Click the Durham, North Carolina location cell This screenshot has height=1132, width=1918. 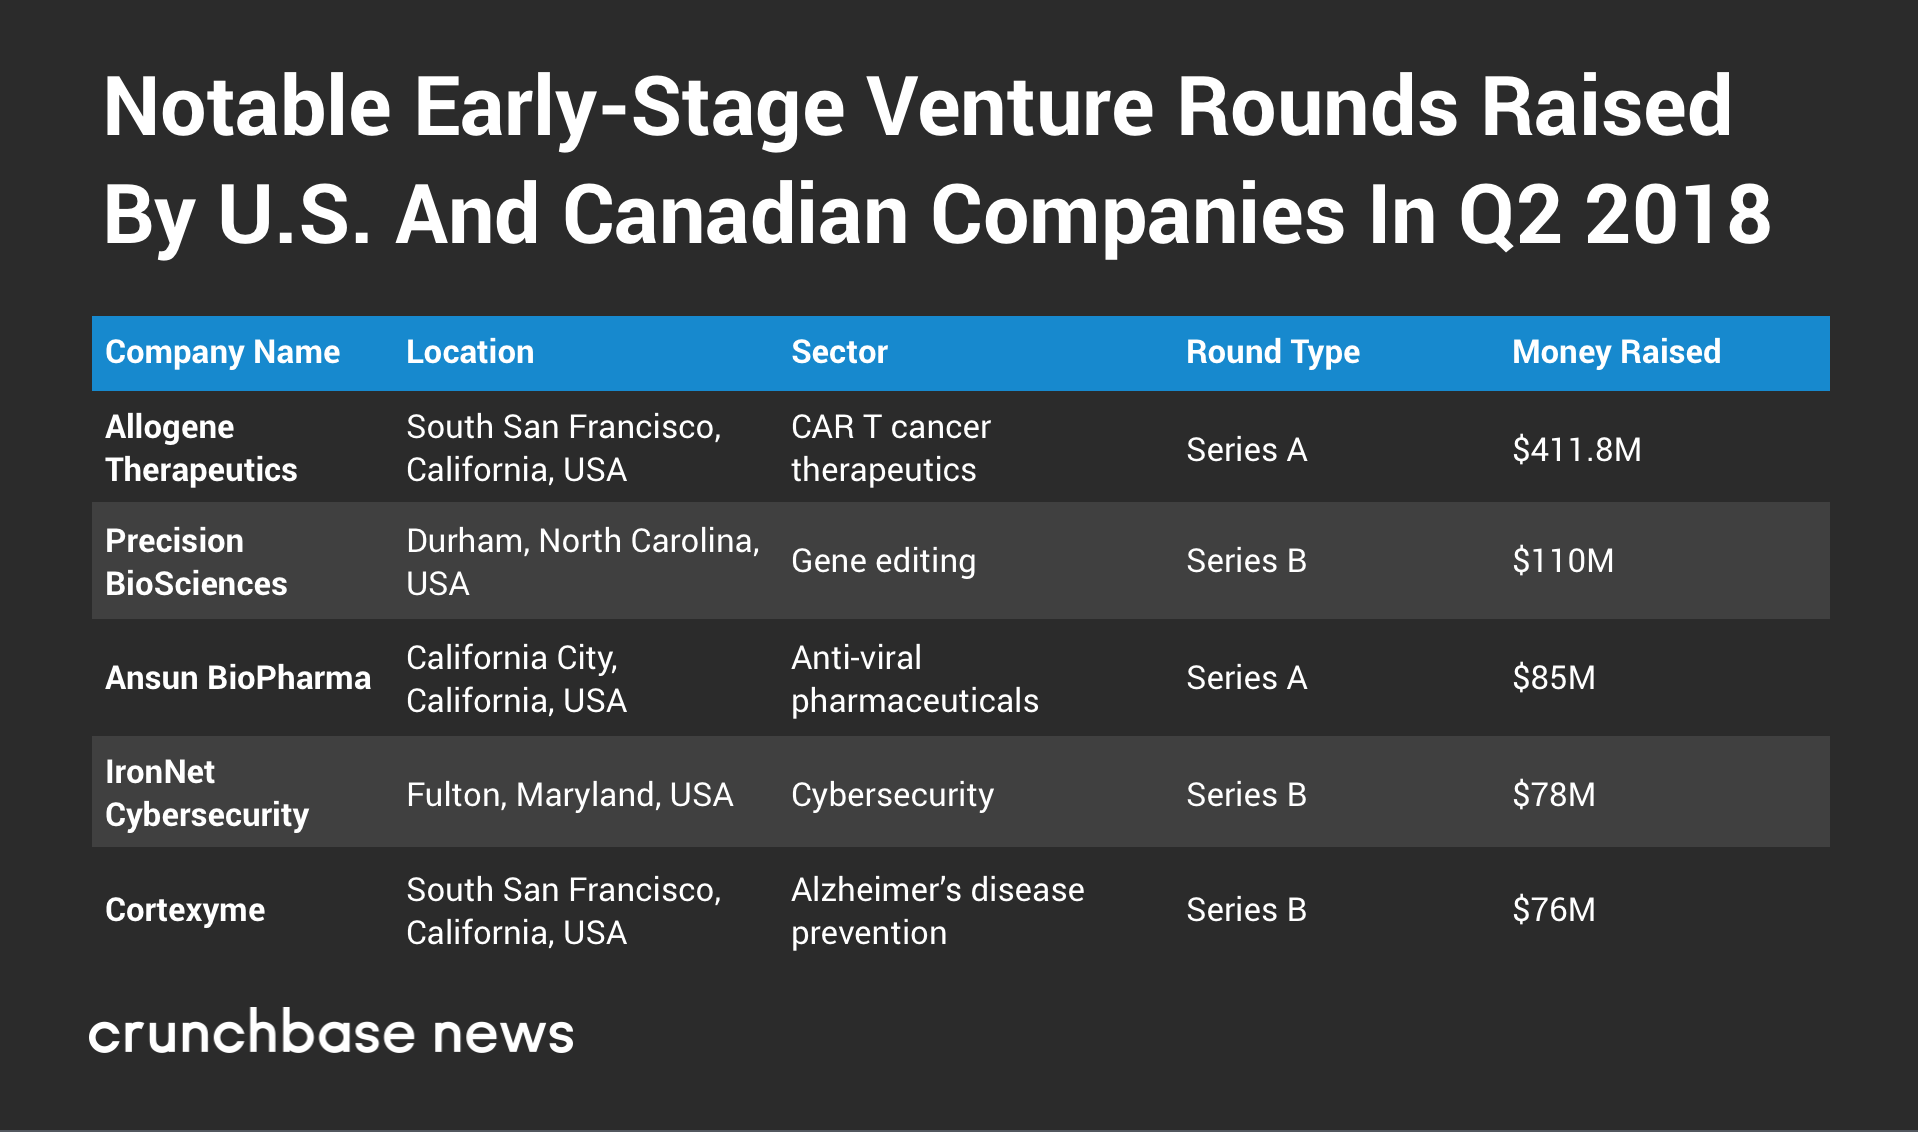pos(582,562)
